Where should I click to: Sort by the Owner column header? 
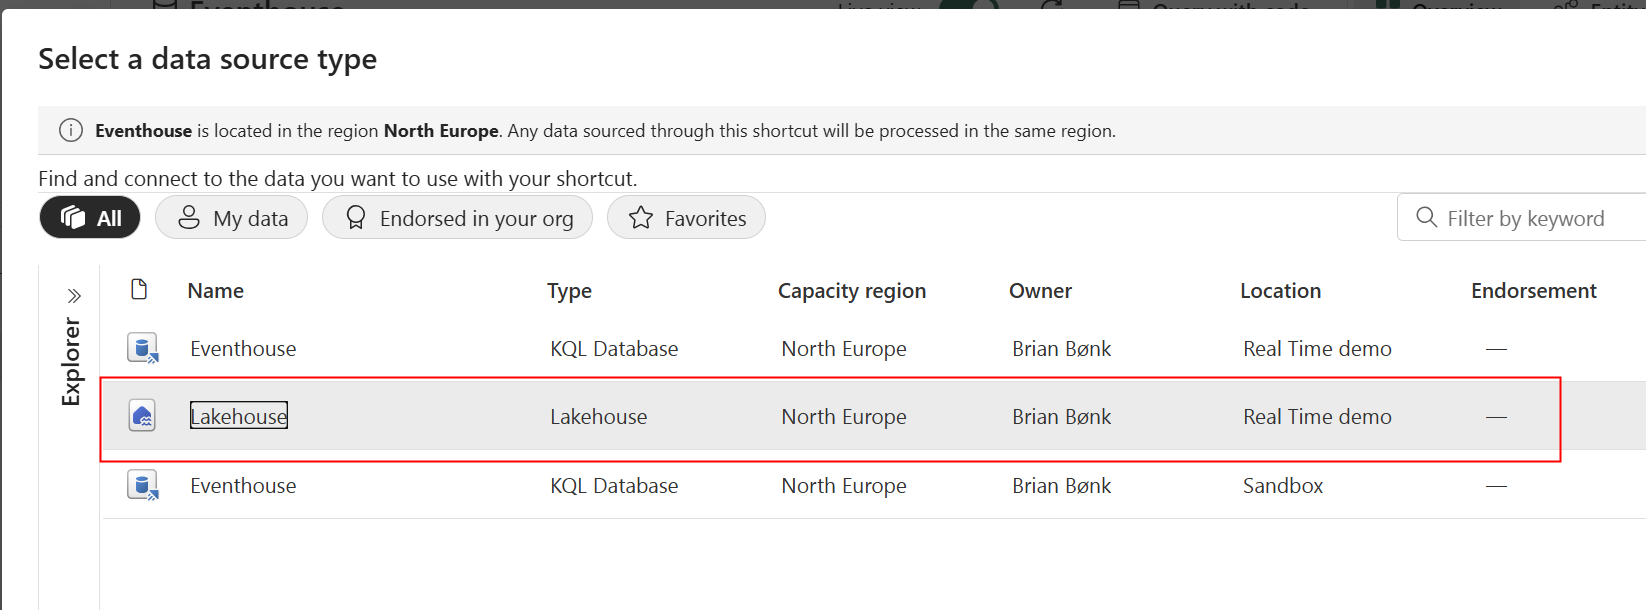(x=1040, y=291)
